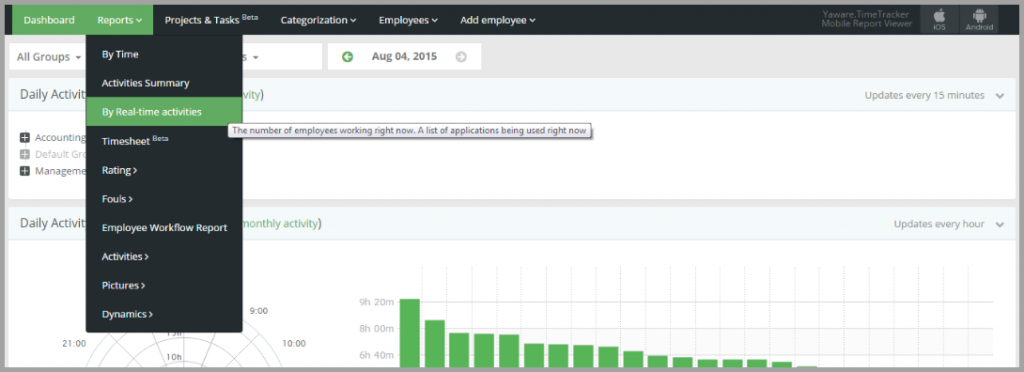The image size is (1024, 372).
Task: Collapse the 'Updates every hour' panel chevron
Action: click(x=1000, y=225)
